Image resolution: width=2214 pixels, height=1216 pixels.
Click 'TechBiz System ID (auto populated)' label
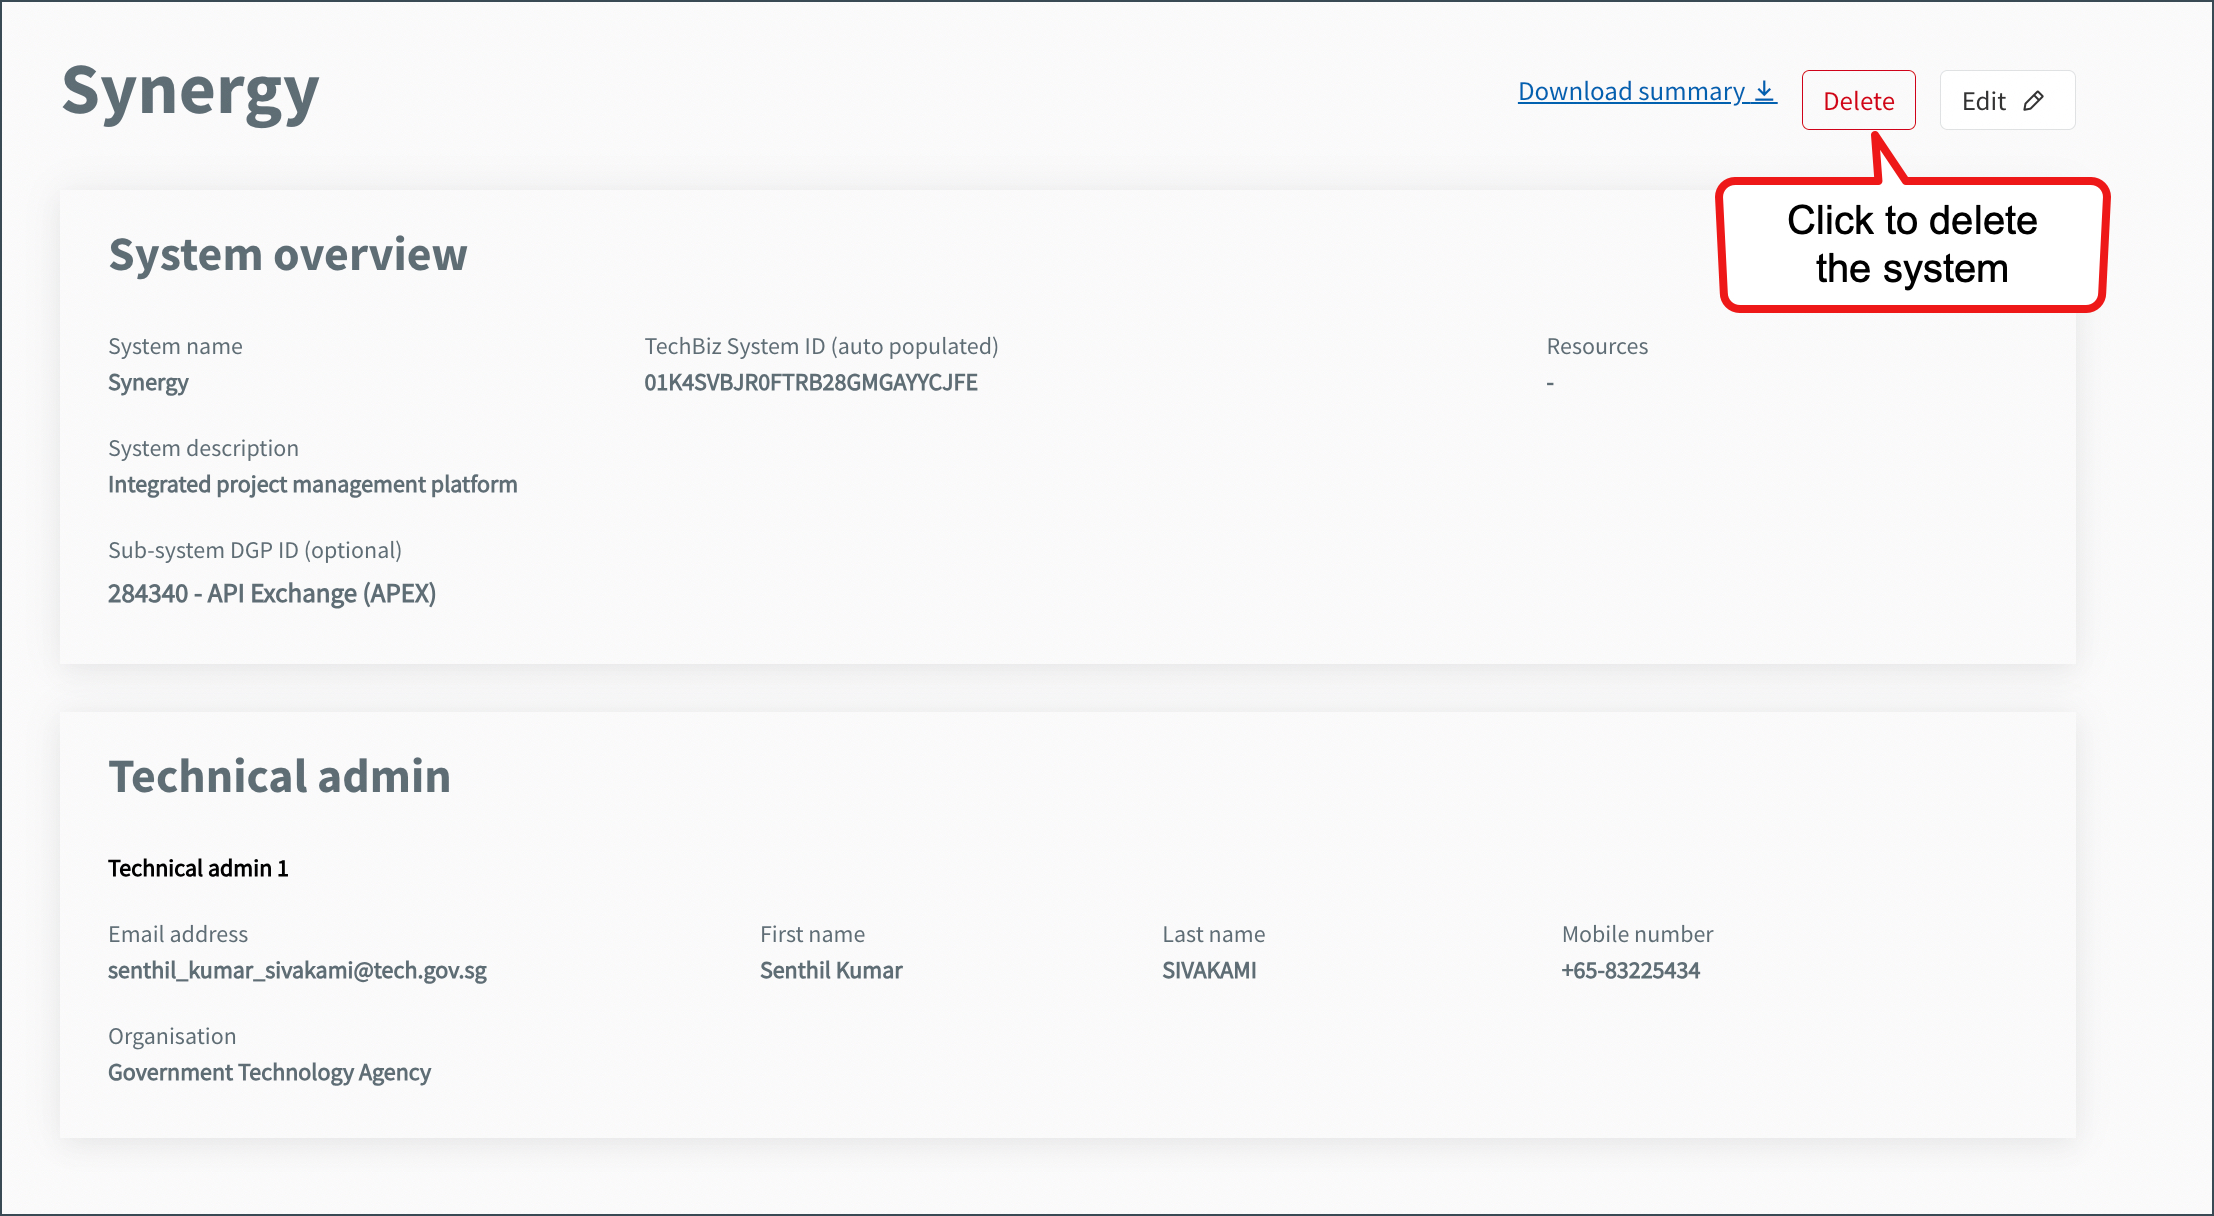point(821,346)
